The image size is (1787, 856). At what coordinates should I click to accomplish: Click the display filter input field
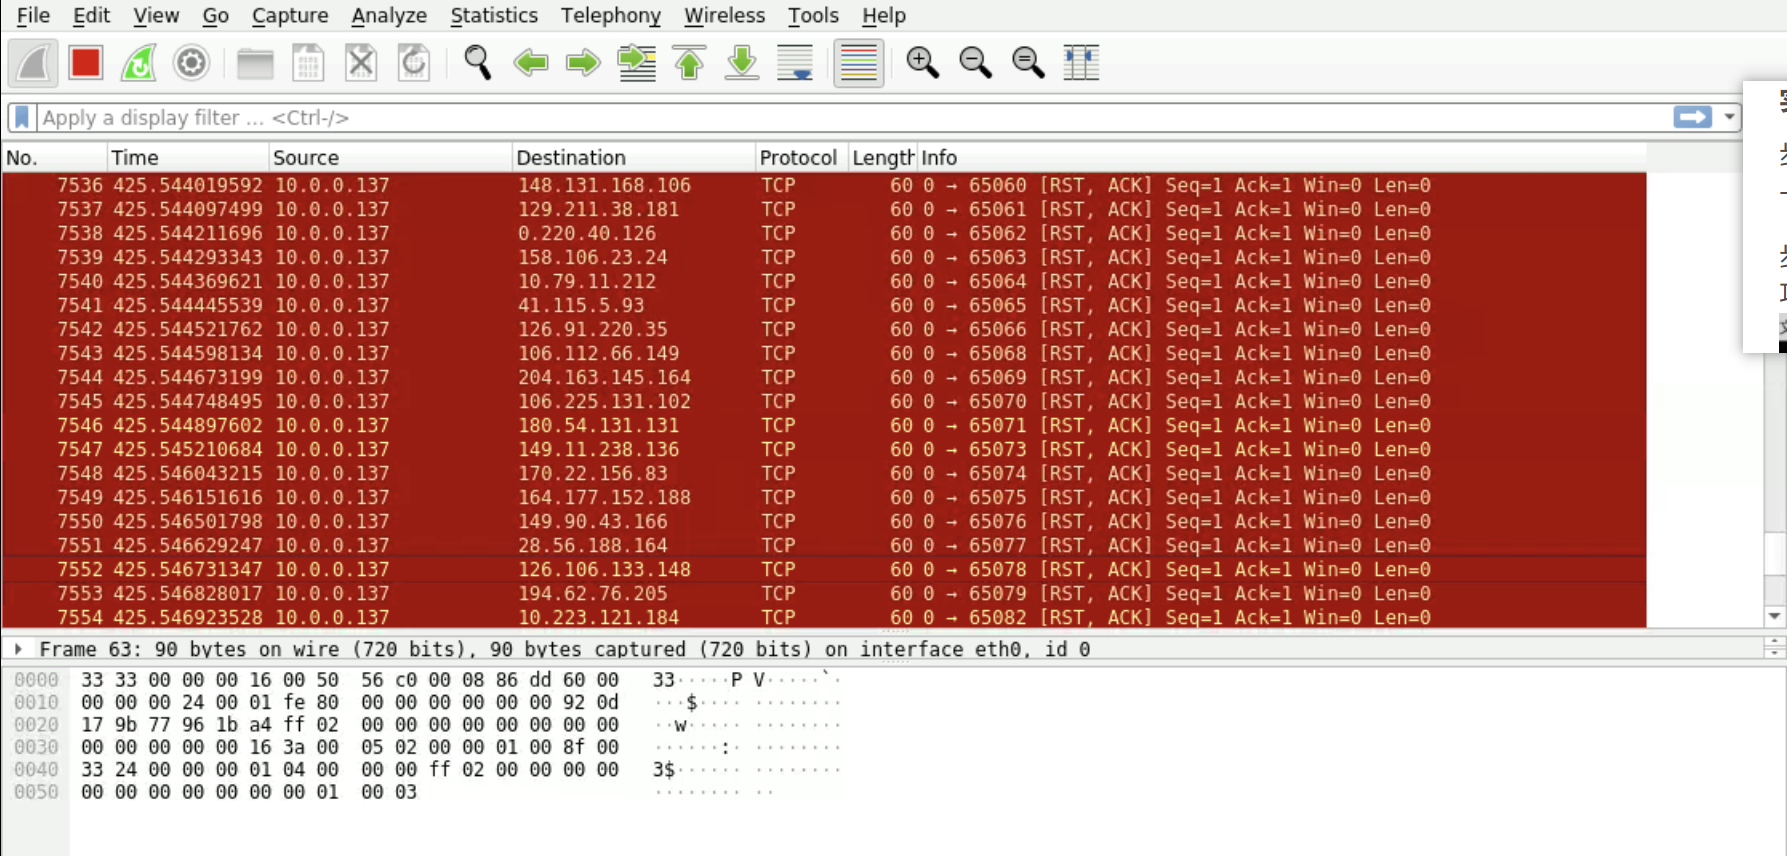[855, 117]
